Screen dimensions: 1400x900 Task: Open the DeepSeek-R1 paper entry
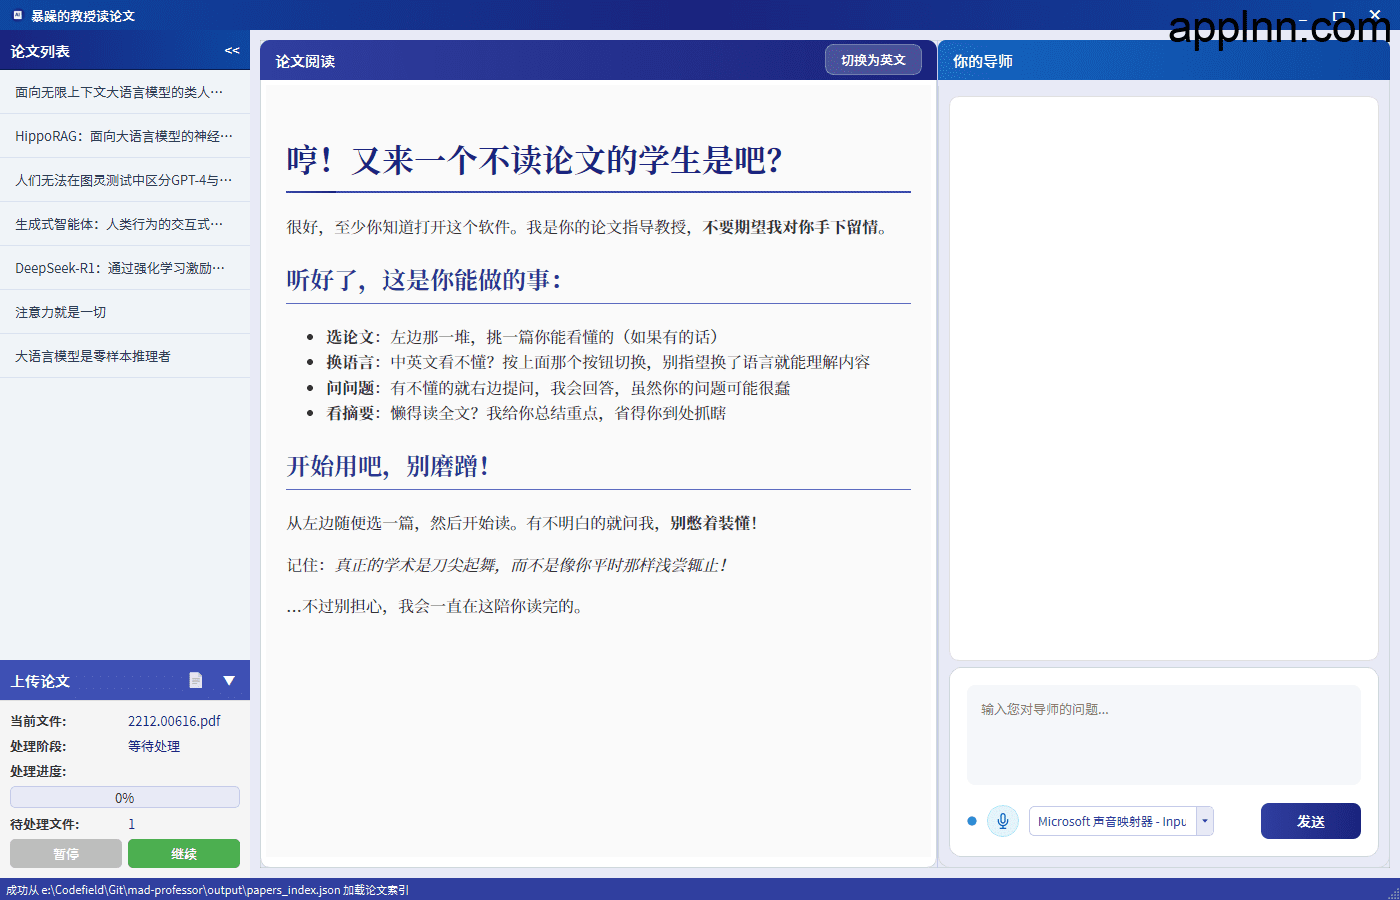(125, 268)
